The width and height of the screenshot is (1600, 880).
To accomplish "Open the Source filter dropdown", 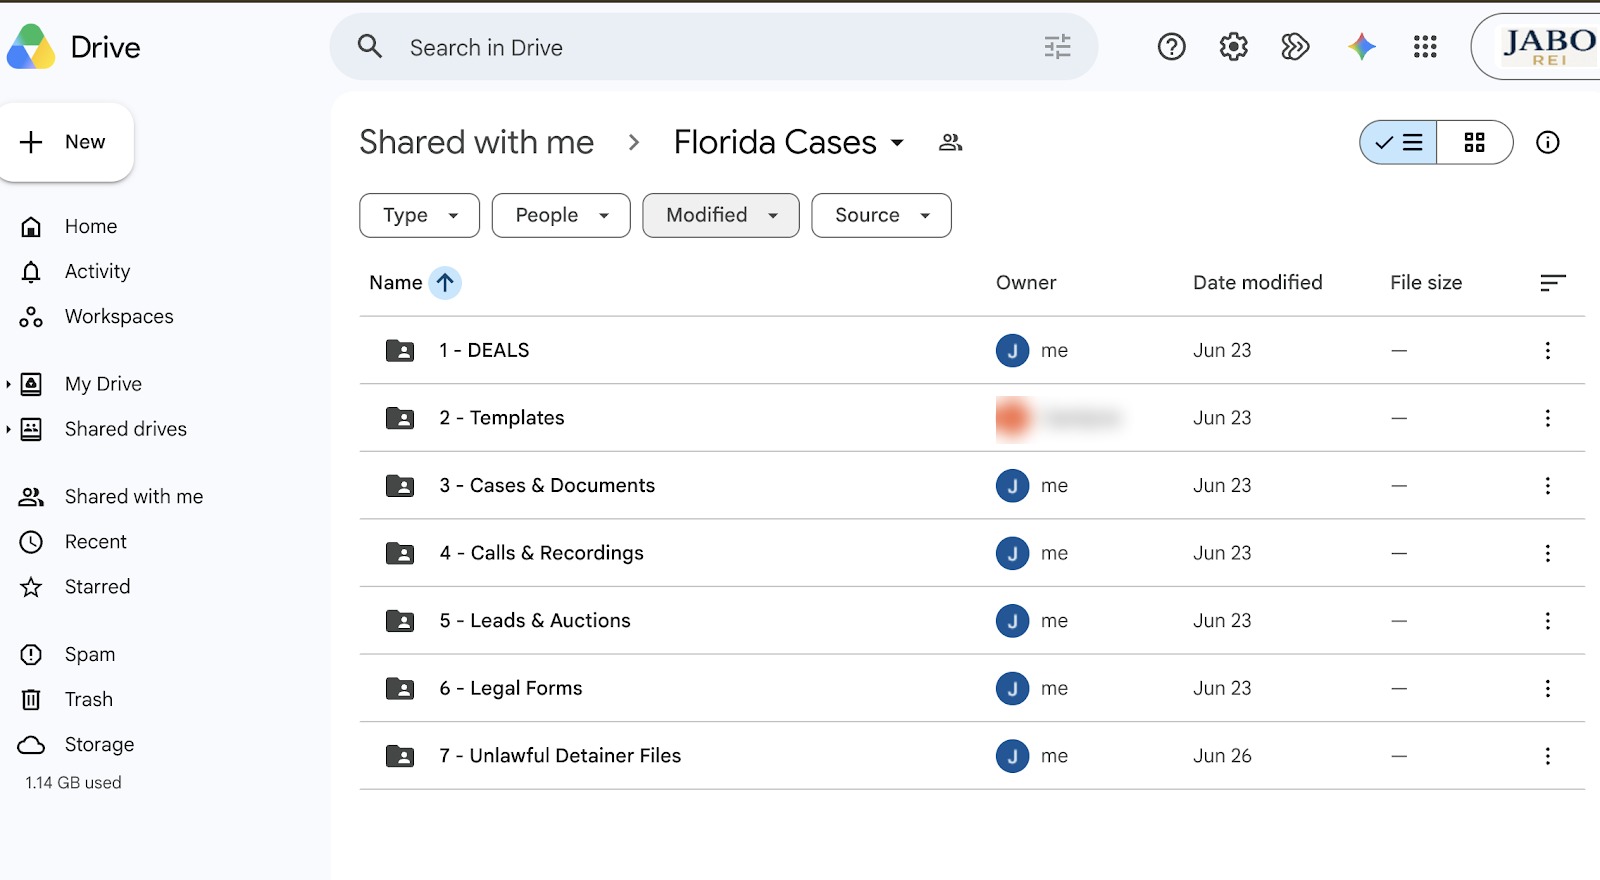I will tap(881, 215).
